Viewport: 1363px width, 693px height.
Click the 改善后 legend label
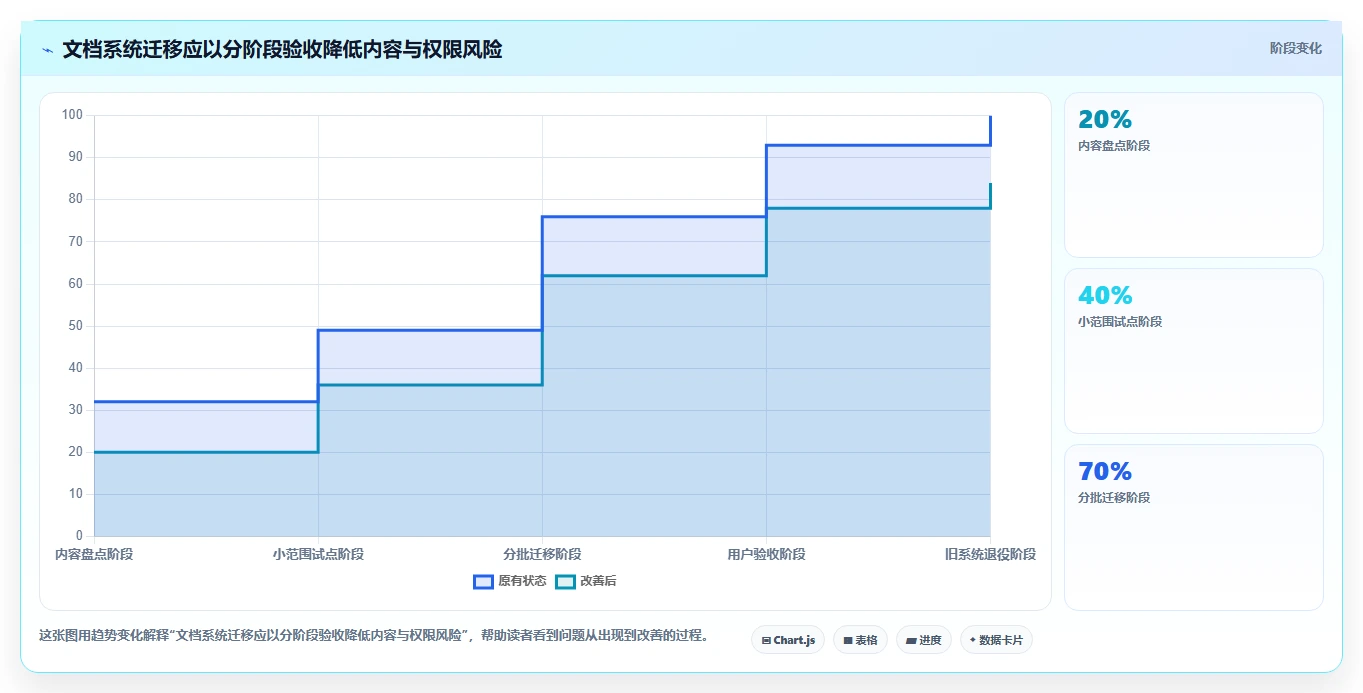coord(598,581)
